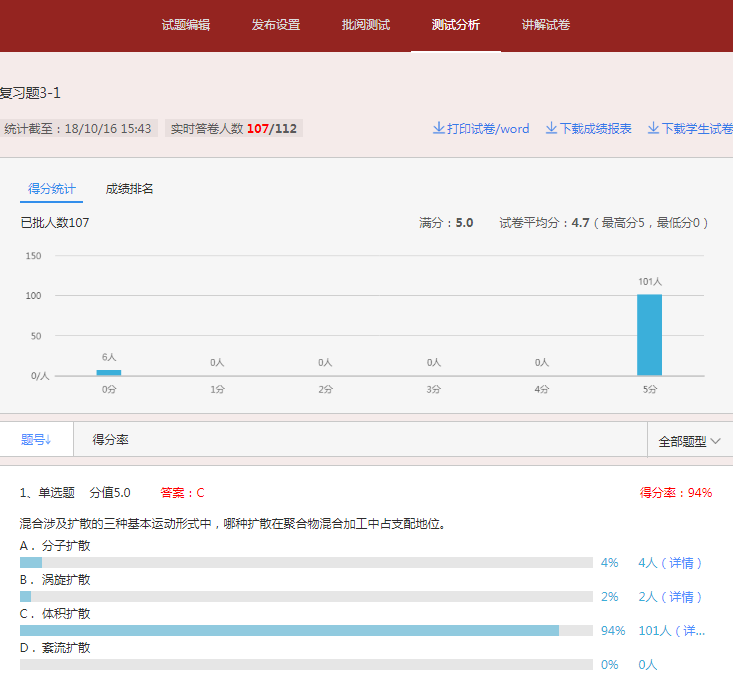
Task: Open the 讲解试卷 tab
Action: tap(546, 25)
